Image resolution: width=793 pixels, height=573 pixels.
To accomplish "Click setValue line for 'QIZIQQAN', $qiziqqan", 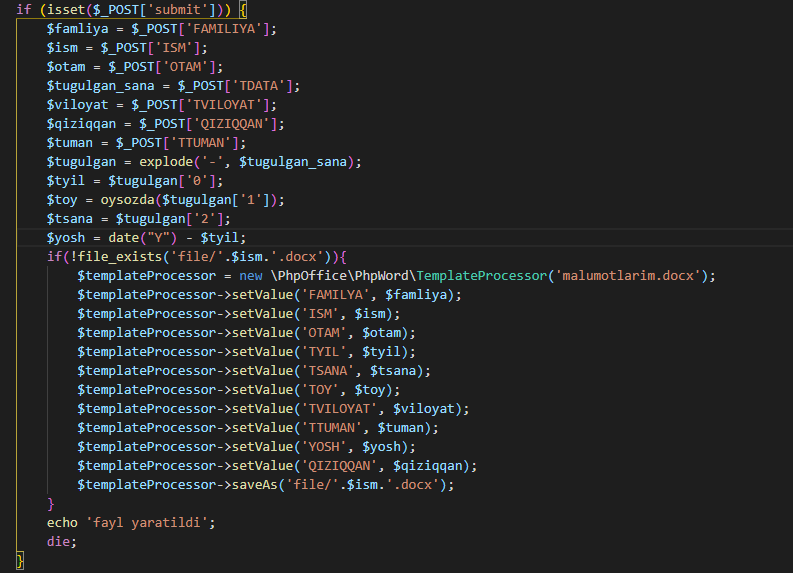I will point(277,466).
